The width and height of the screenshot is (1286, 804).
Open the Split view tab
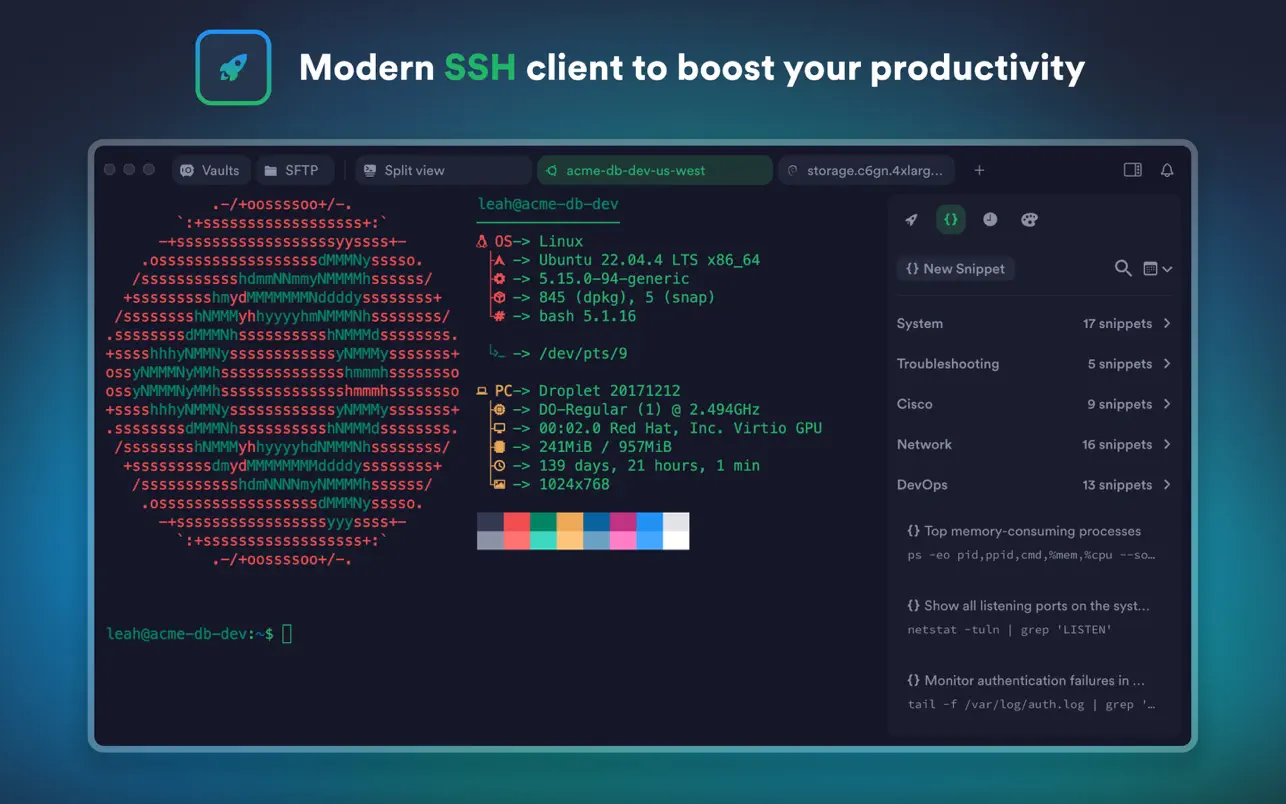pyautogui.click(x=444, y=170)
